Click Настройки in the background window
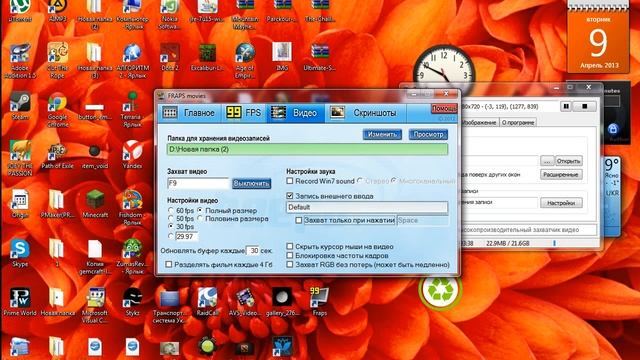640x360 pixels. click(x=561, y=203)
